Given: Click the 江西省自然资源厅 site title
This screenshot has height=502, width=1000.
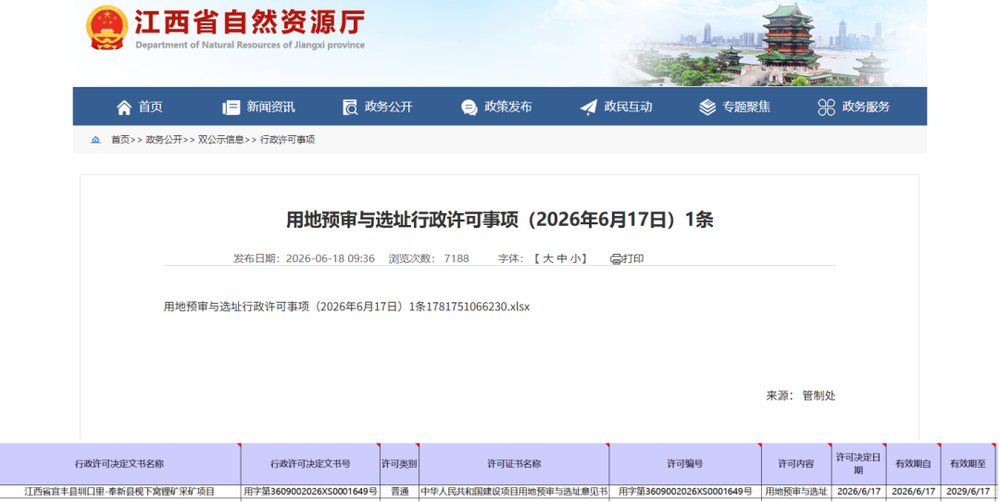Looking at the screenshot, I should (249, 22).
